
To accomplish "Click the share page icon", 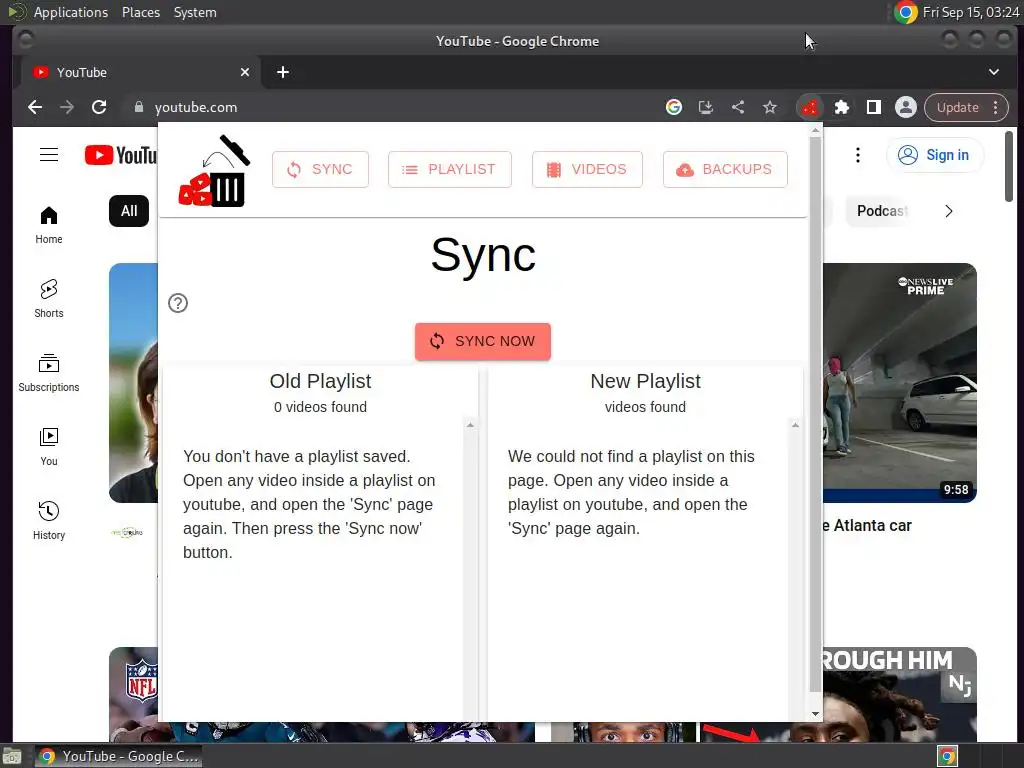I will 738,107.
